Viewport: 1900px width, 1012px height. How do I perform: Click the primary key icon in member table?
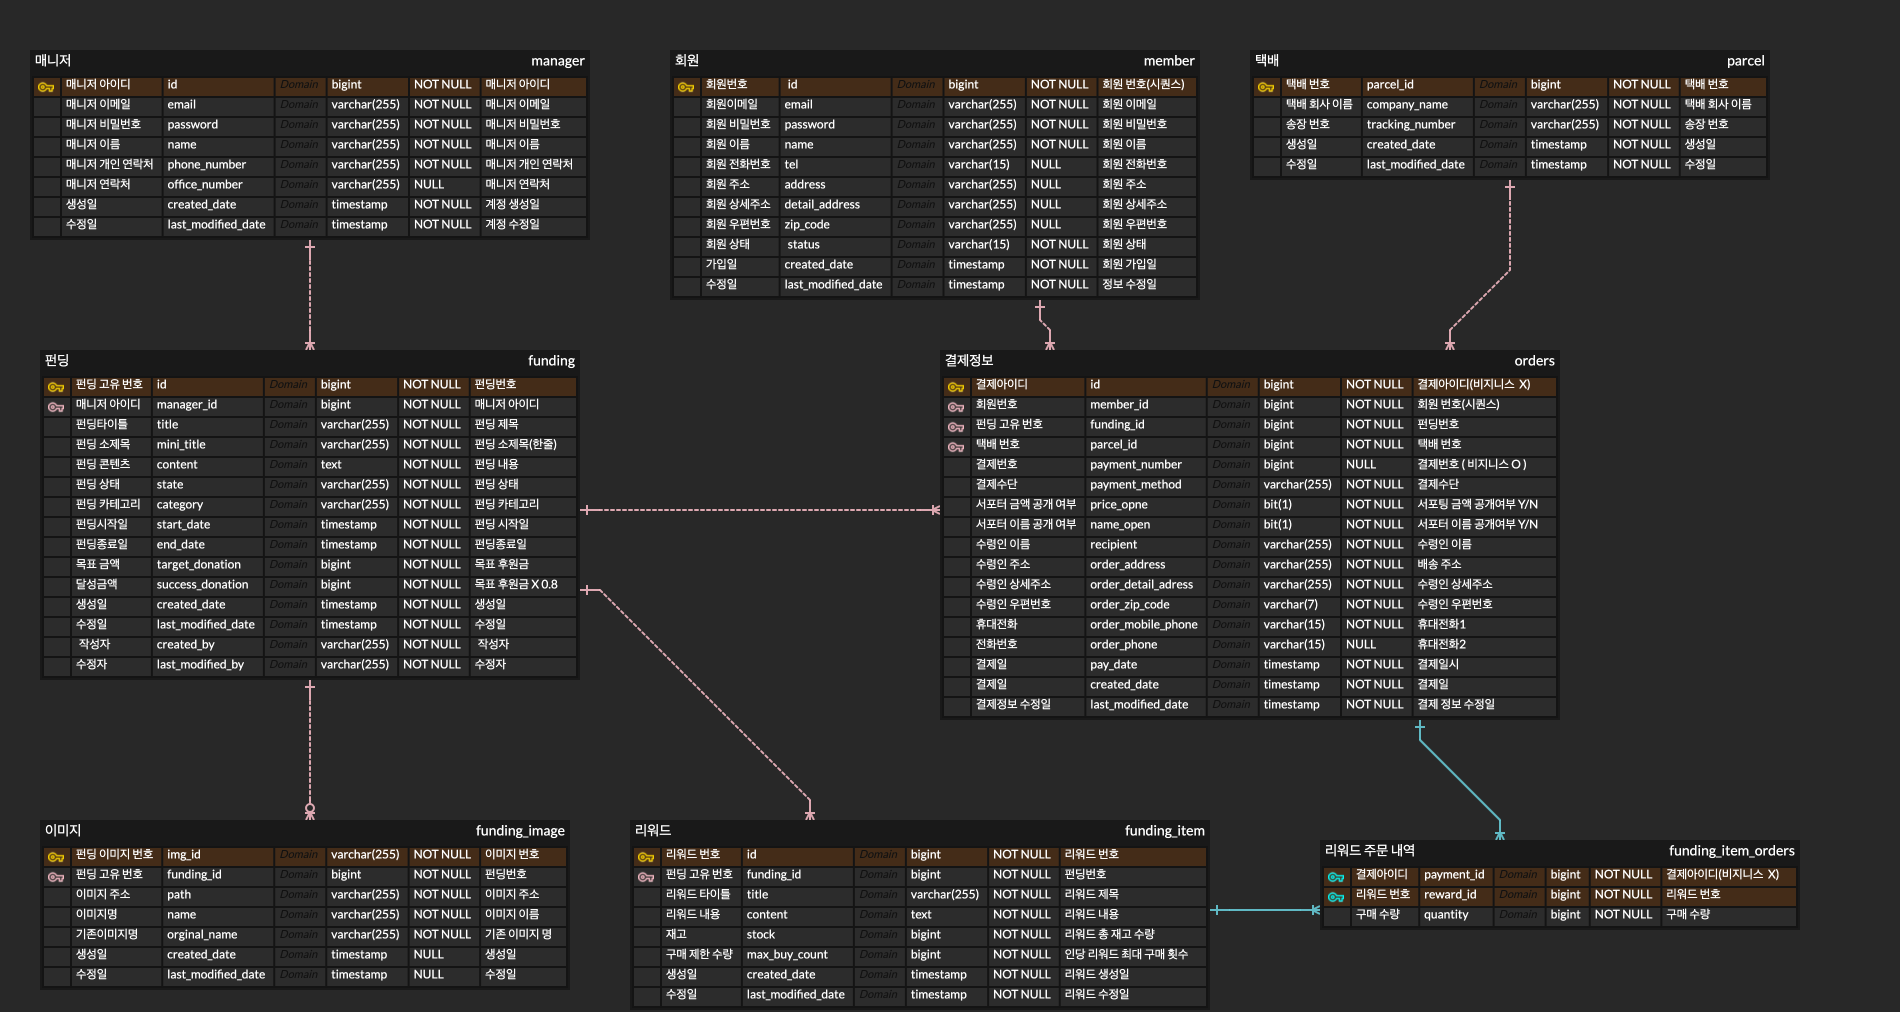686,87
